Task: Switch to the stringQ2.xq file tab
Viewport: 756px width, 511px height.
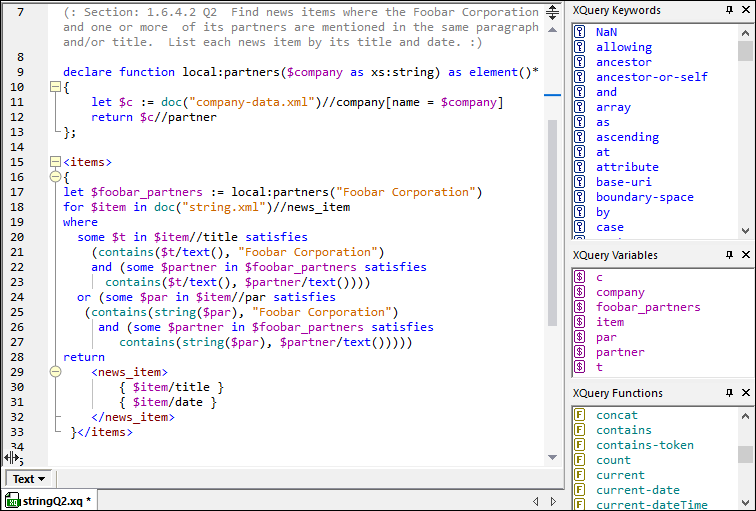Action: (x=50, y=500)
